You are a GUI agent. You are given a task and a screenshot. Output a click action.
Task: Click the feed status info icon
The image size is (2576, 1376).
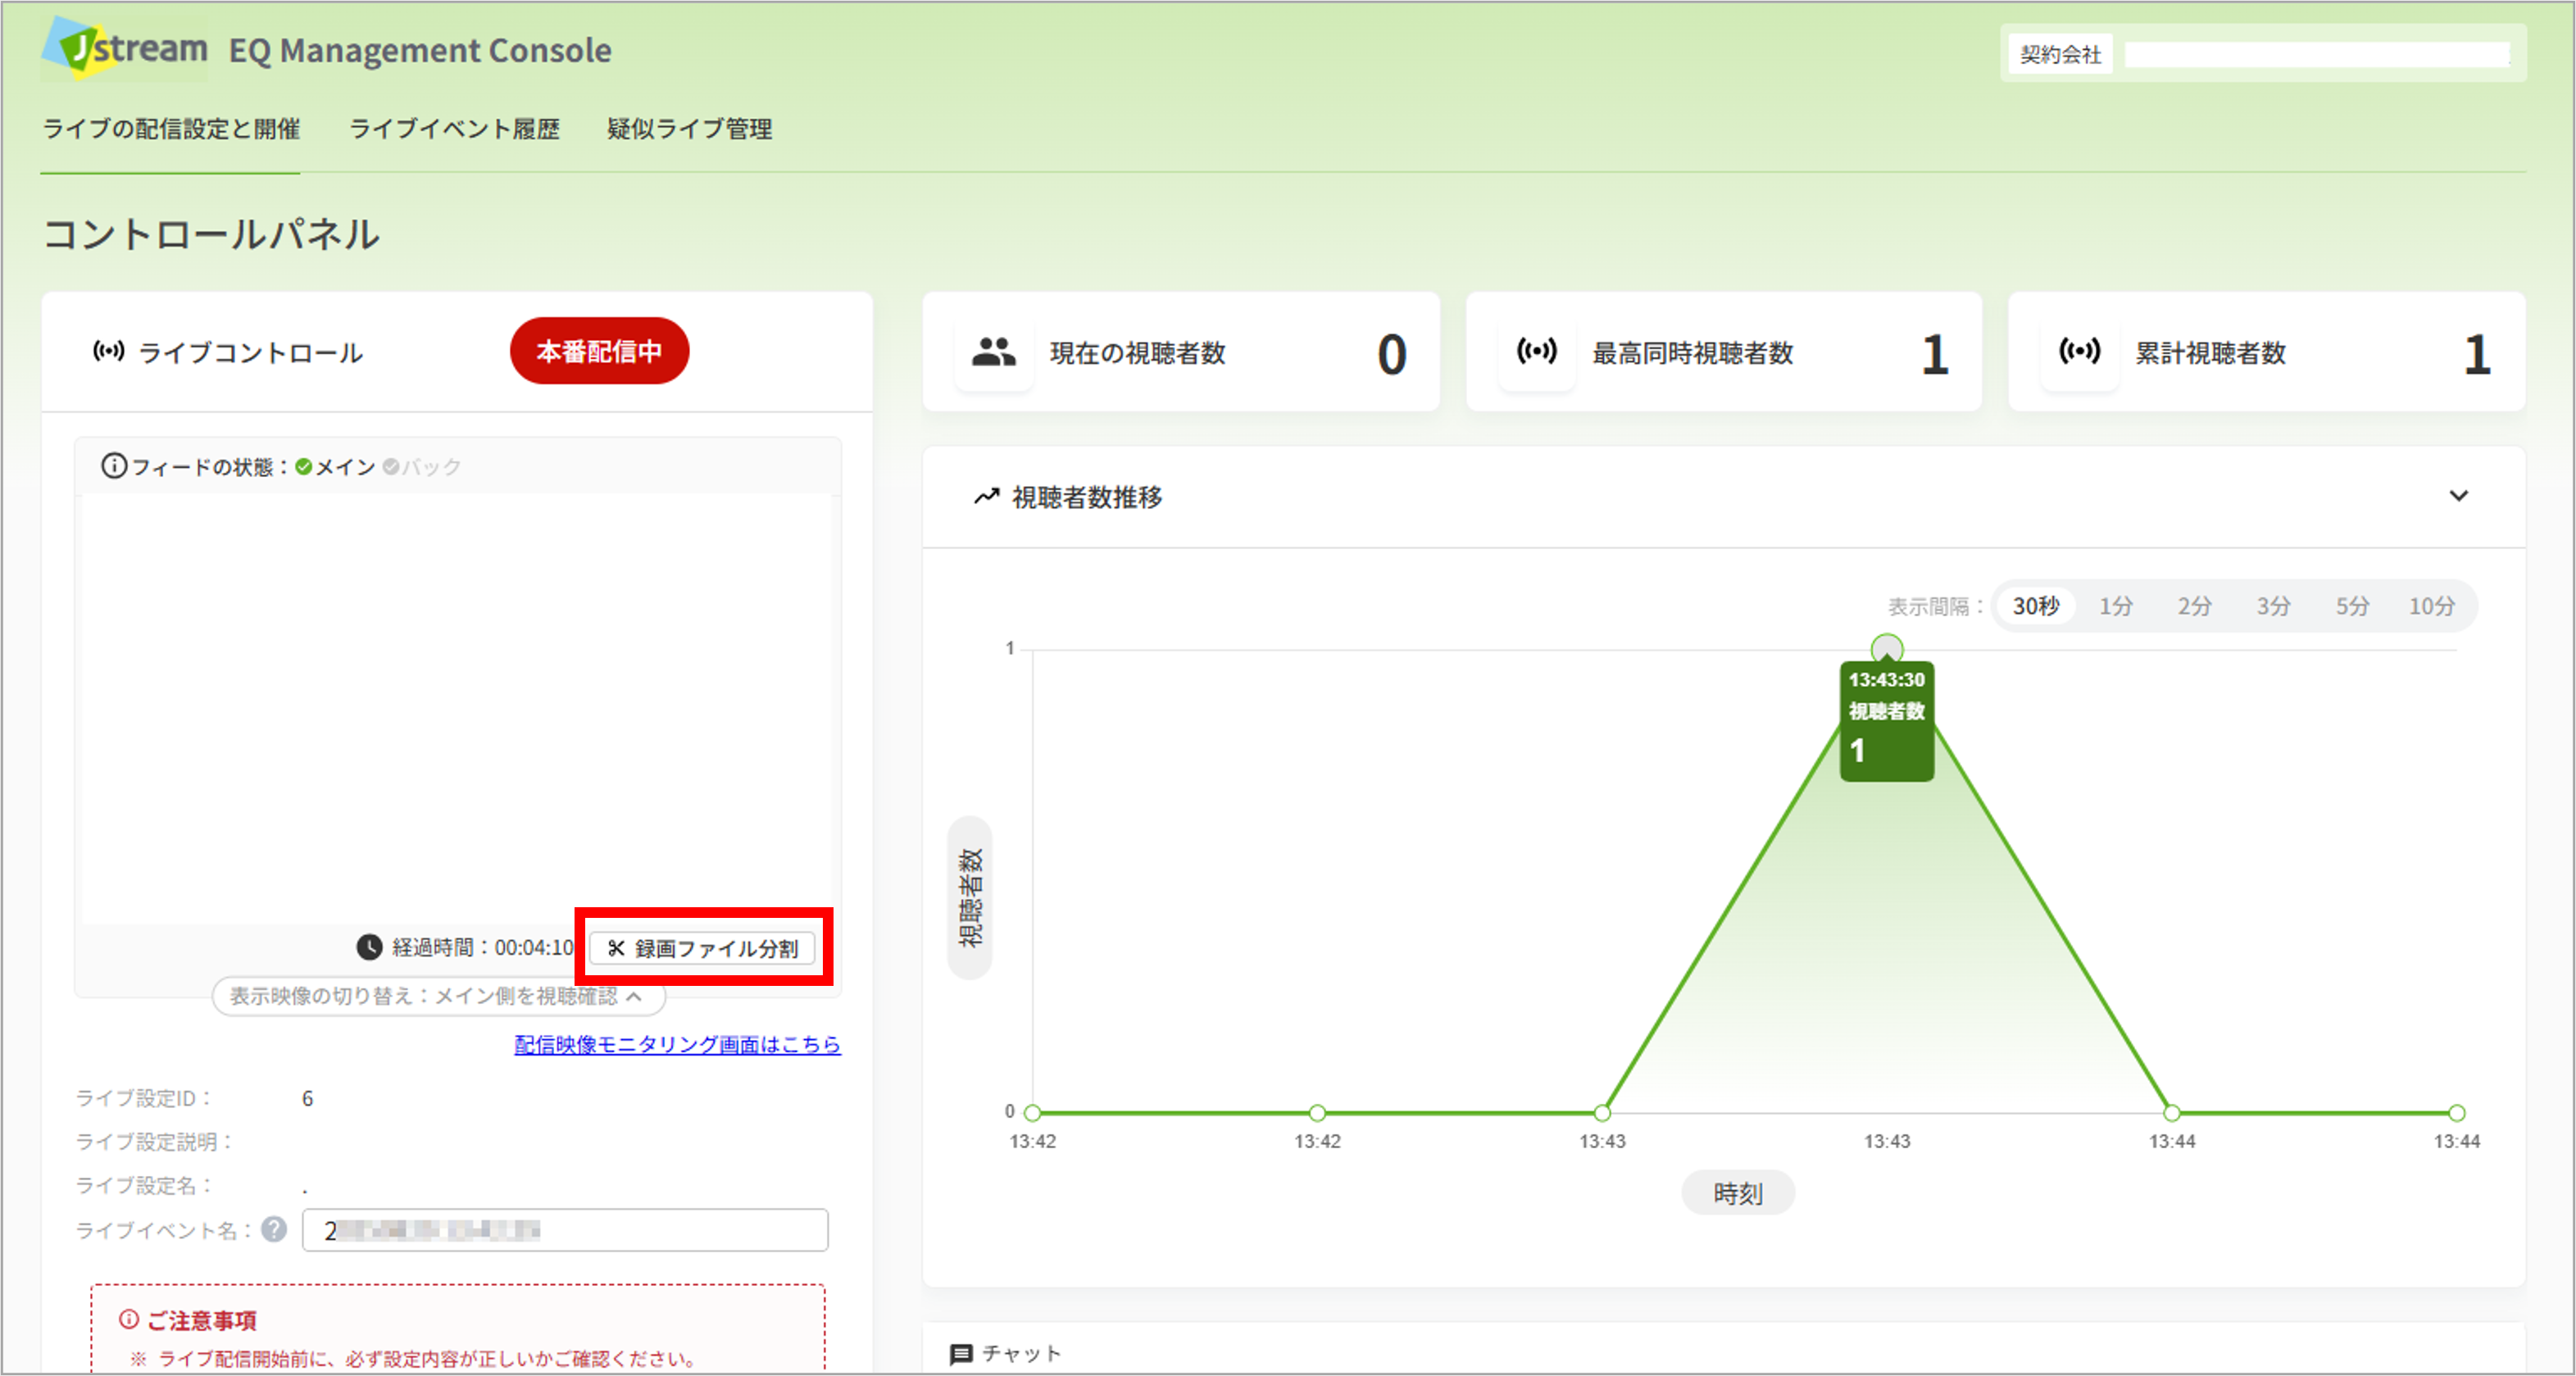pyautogui.click(x=114, y=466)
